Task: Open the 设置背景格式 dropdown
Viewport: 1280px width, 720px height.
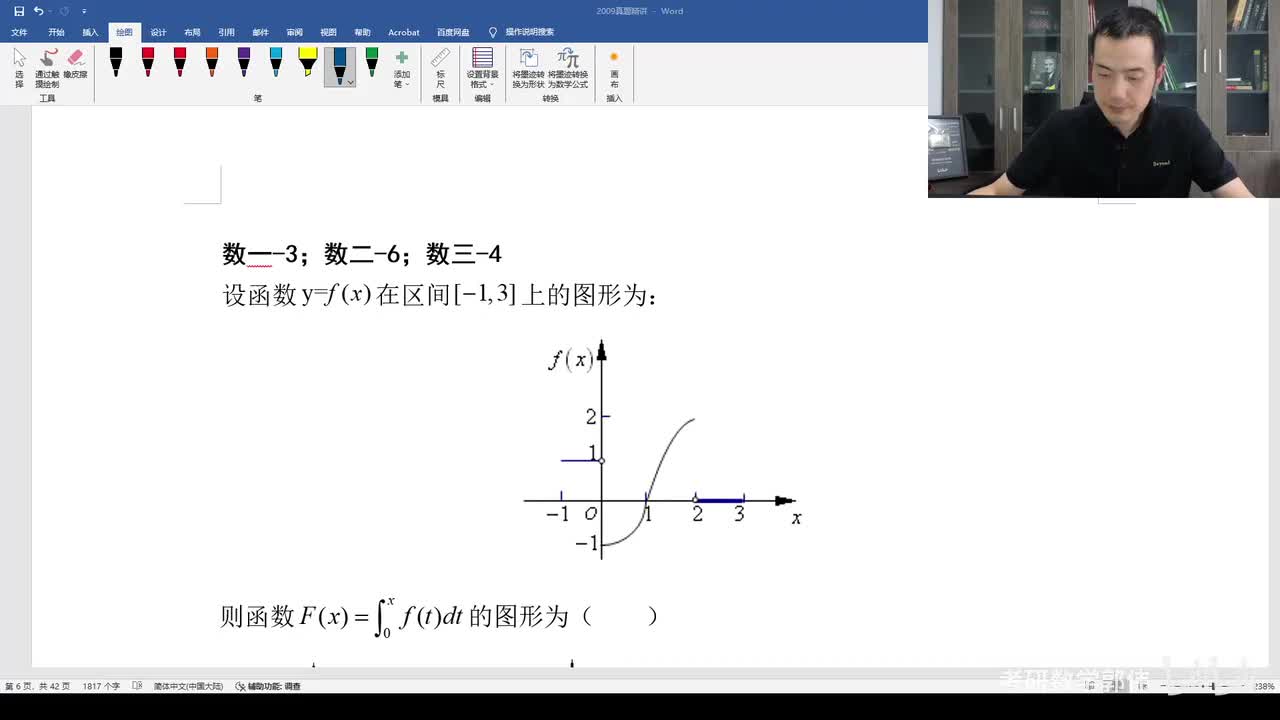Action: [483, 69]
